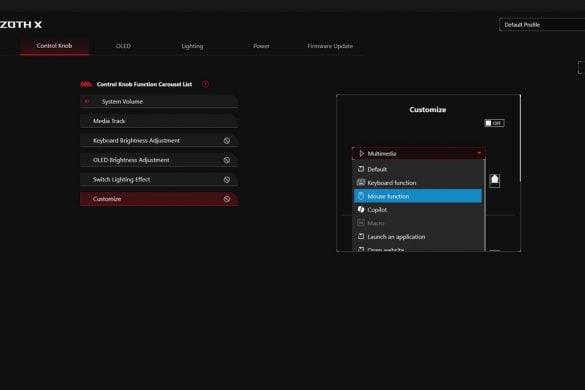Select OLED Brightness Adjustment row

click(x=159, y=160)
